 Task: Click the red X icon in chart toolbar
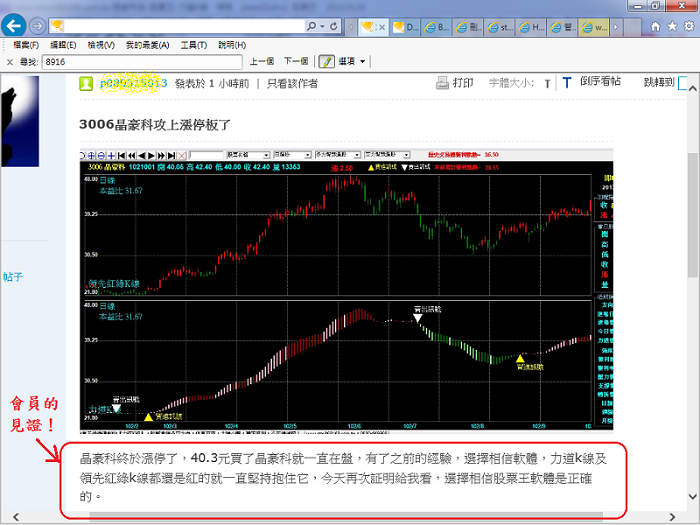pos(182,155)
